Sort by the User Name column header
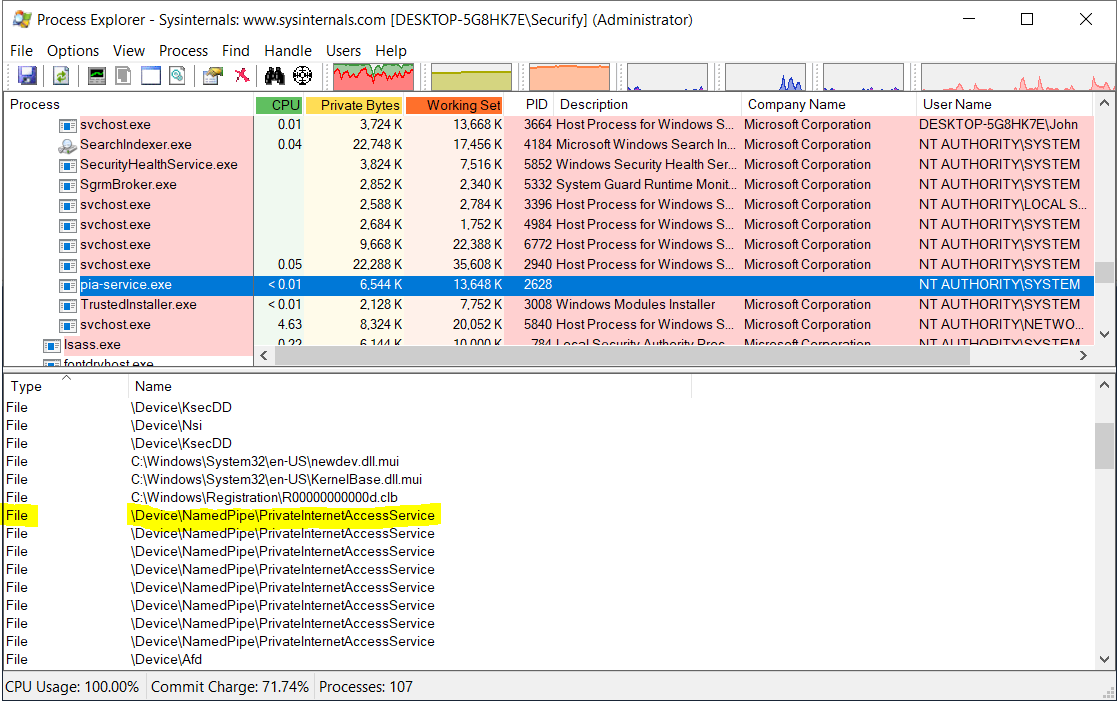 [1004, 105]
